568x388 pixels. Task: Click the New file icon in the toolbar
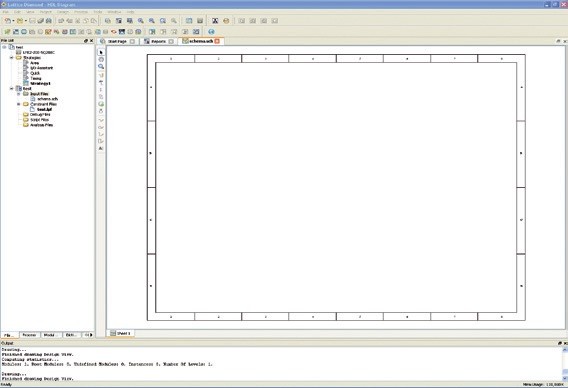pos(7,21)
